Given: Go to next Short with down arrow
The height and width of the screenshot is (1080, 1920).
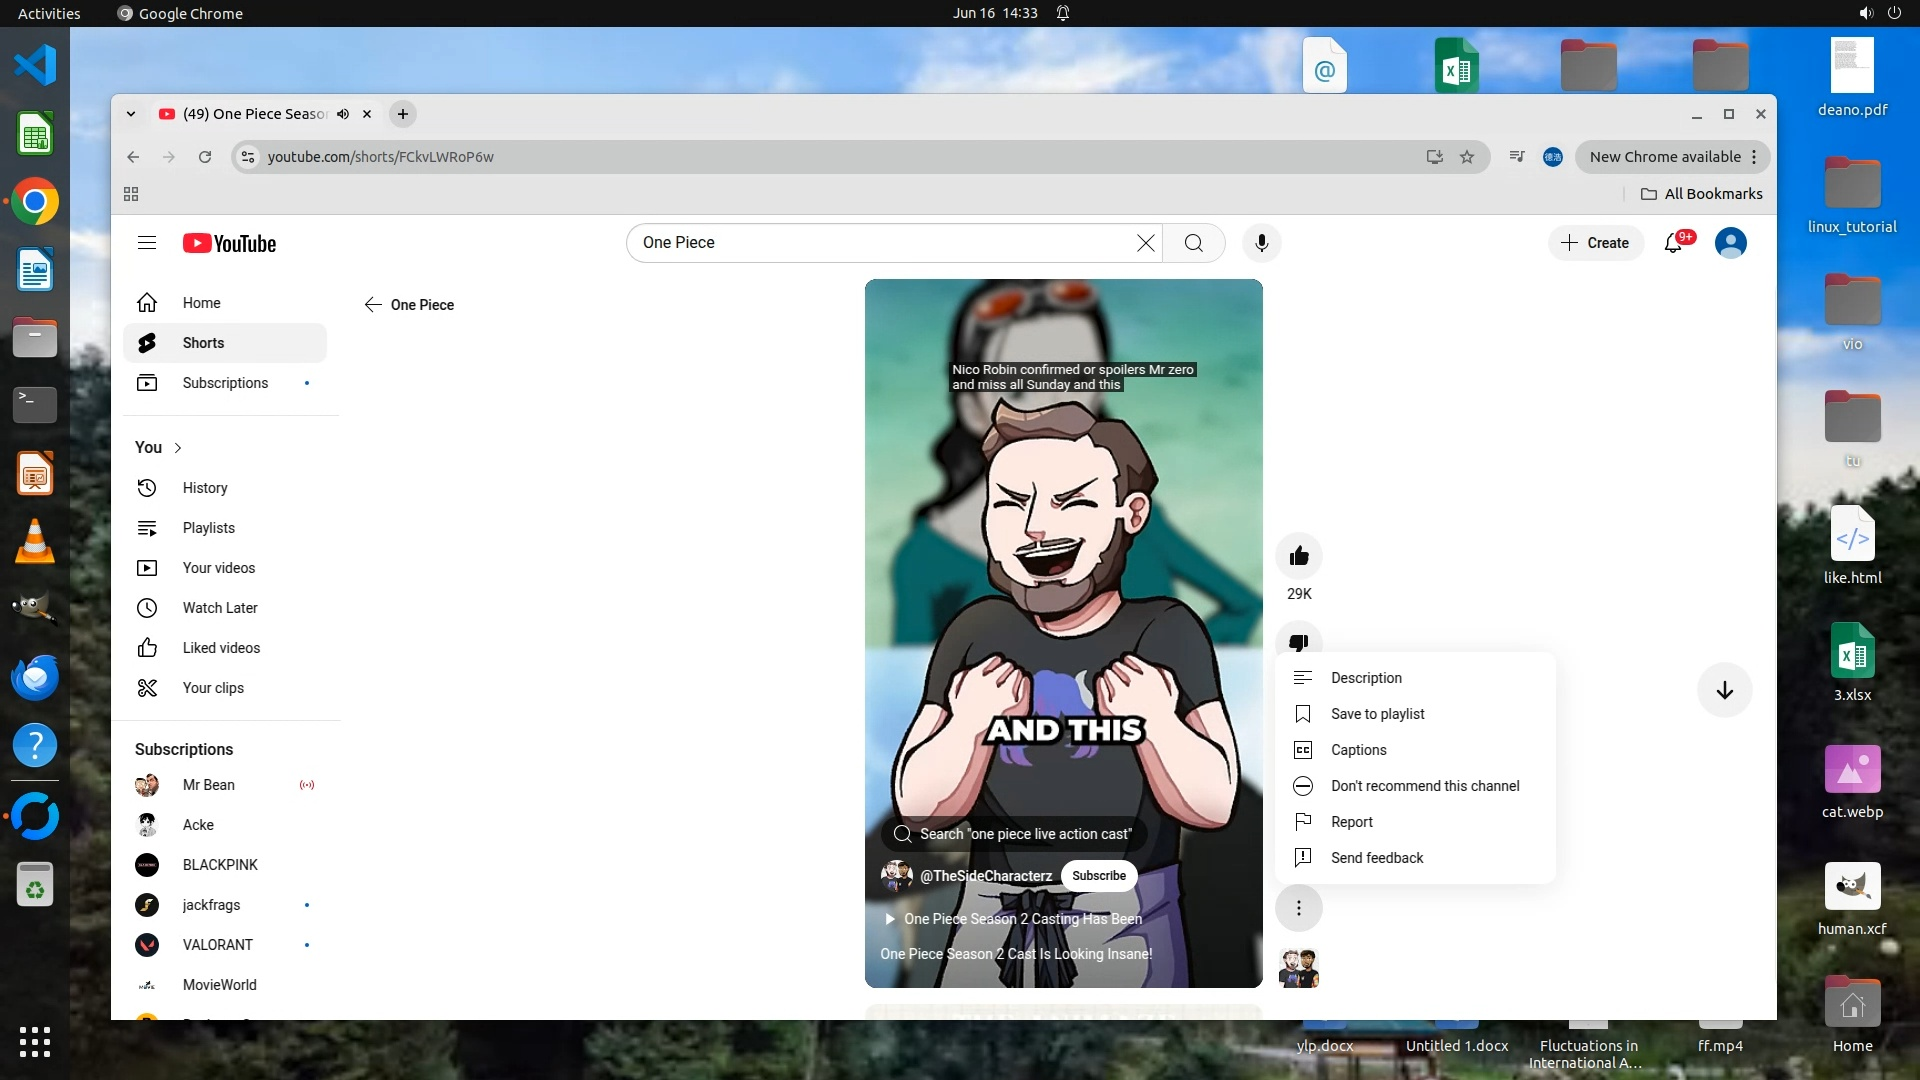Looking at the screenshot, I should coord(1724,690).
